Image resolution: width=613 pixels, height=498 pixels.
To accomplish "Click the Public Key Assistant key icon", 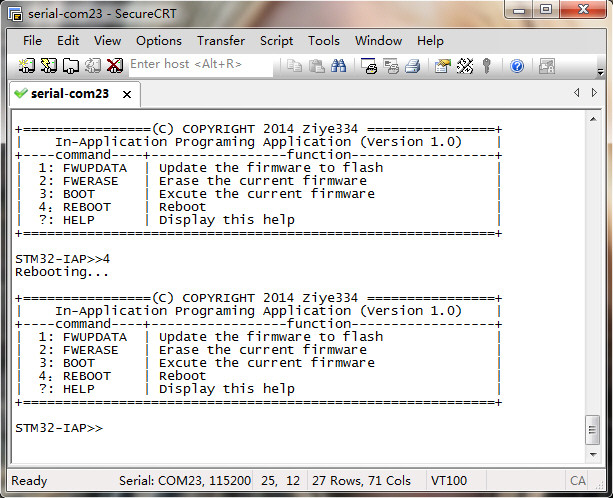I will [486, 66].
